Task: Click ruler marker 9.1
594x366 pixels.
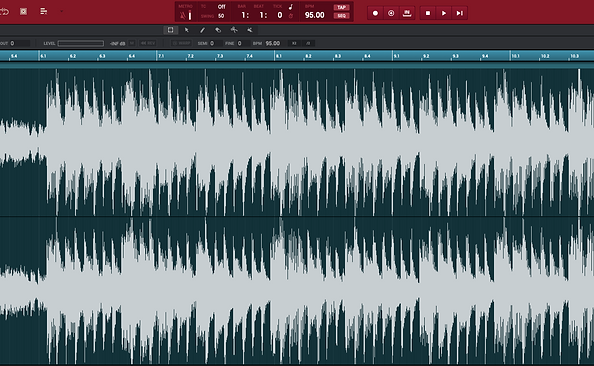Action: click(x=396, y=56)
